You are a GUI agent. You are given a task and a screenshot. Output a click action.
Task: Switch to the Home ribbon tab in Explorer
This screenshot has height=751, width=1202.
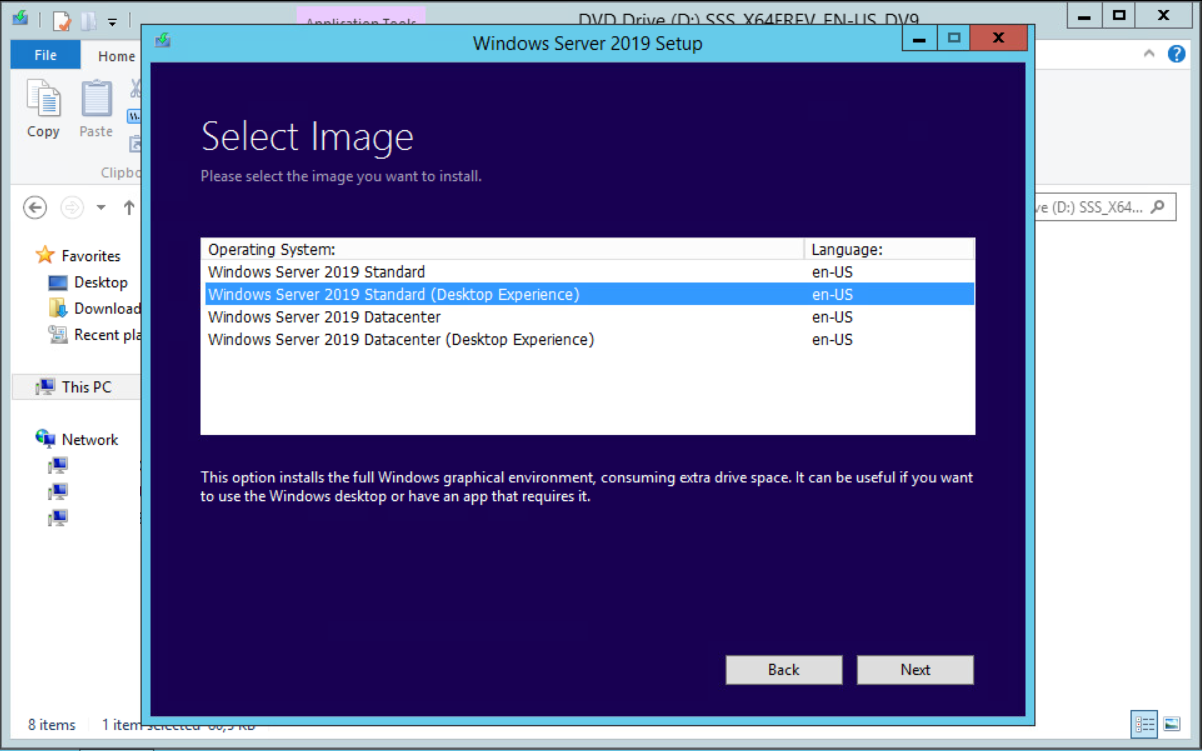[116, 56]
